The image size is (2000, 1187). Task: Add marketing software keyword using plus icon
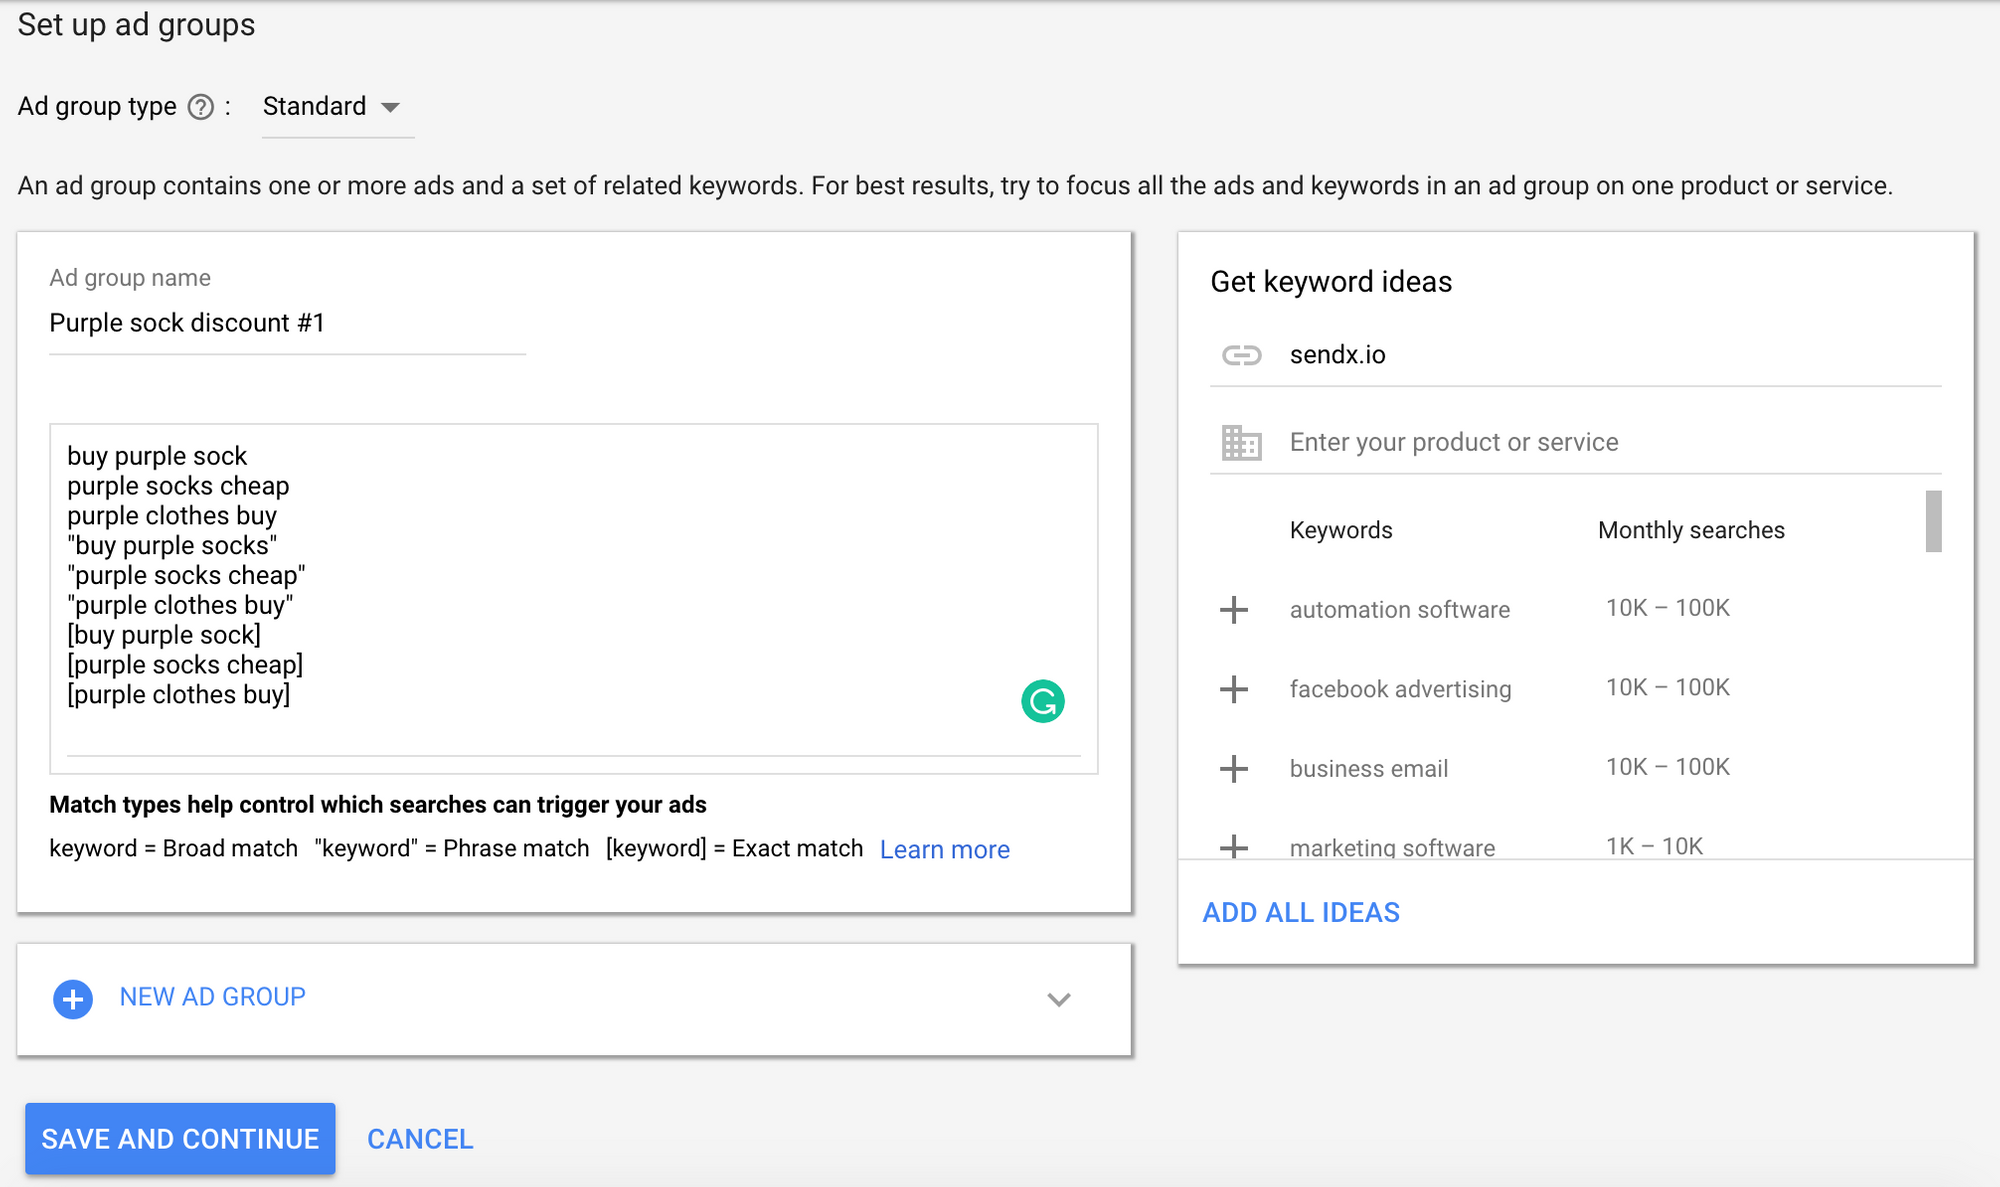[x=1234, y=847]
